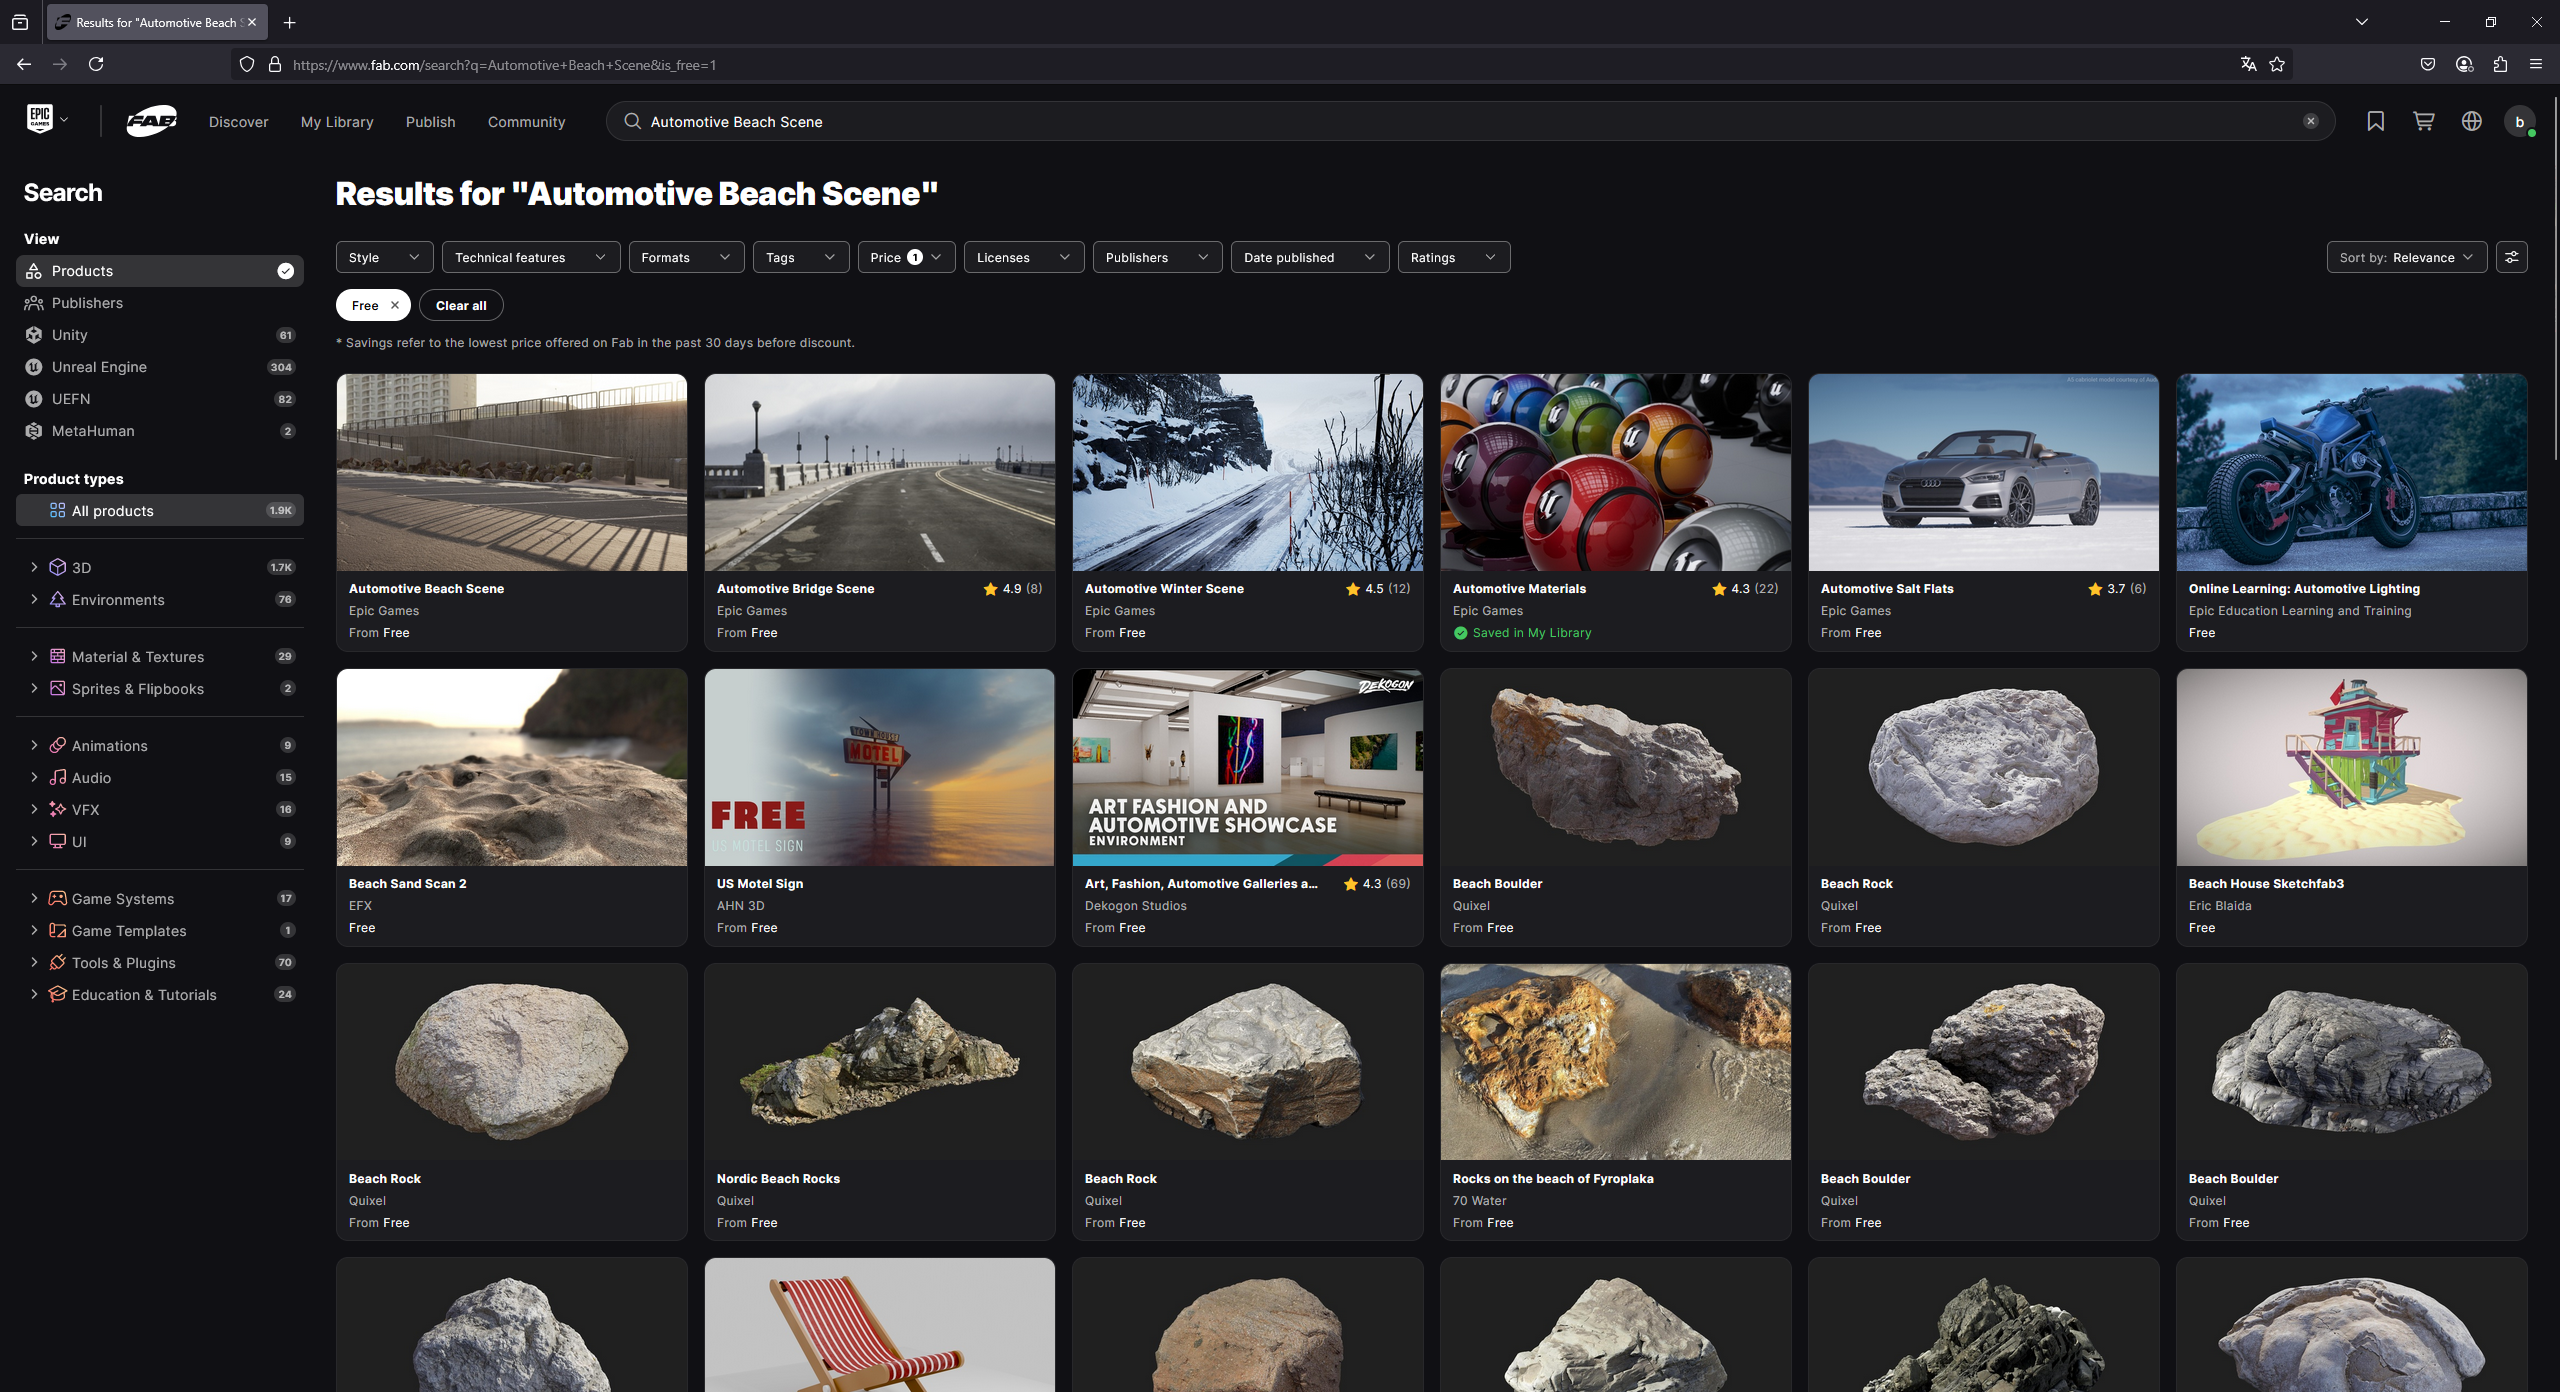Open My Library

click(337, 122)
